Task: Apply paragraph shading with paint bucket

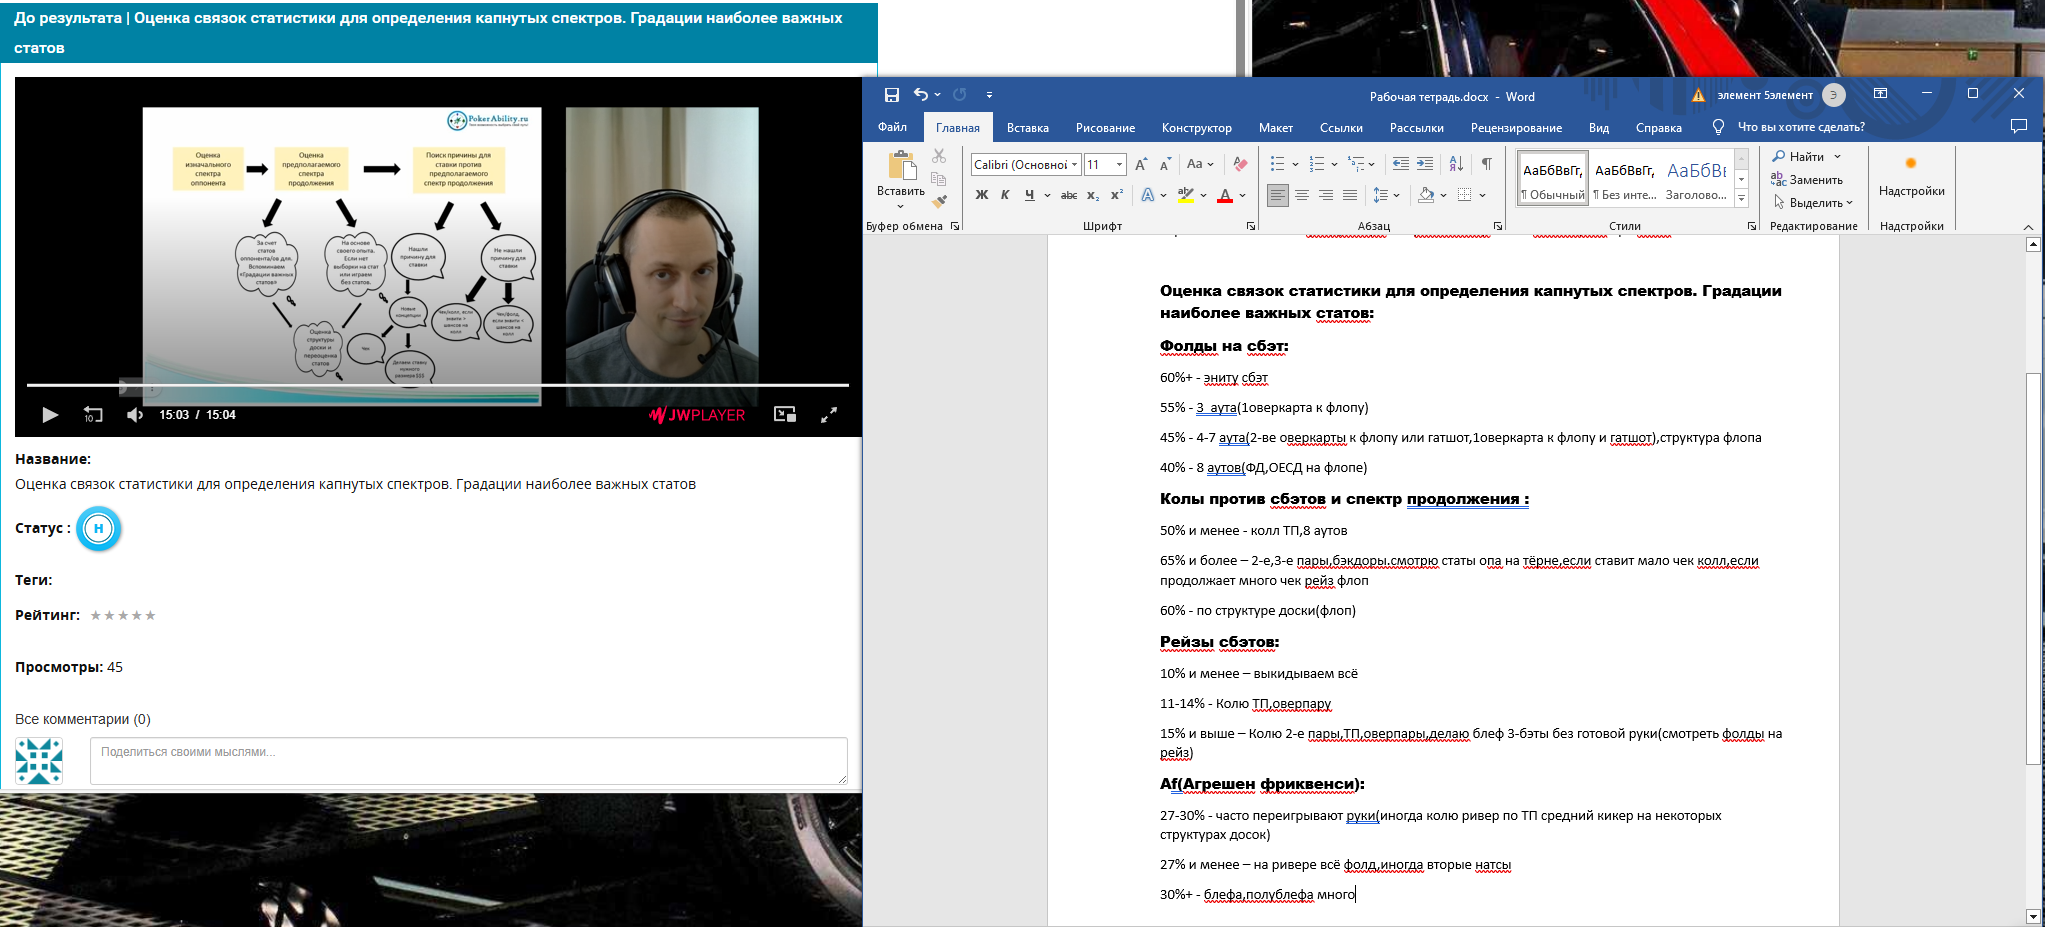Action: [x=1427, y=195]
